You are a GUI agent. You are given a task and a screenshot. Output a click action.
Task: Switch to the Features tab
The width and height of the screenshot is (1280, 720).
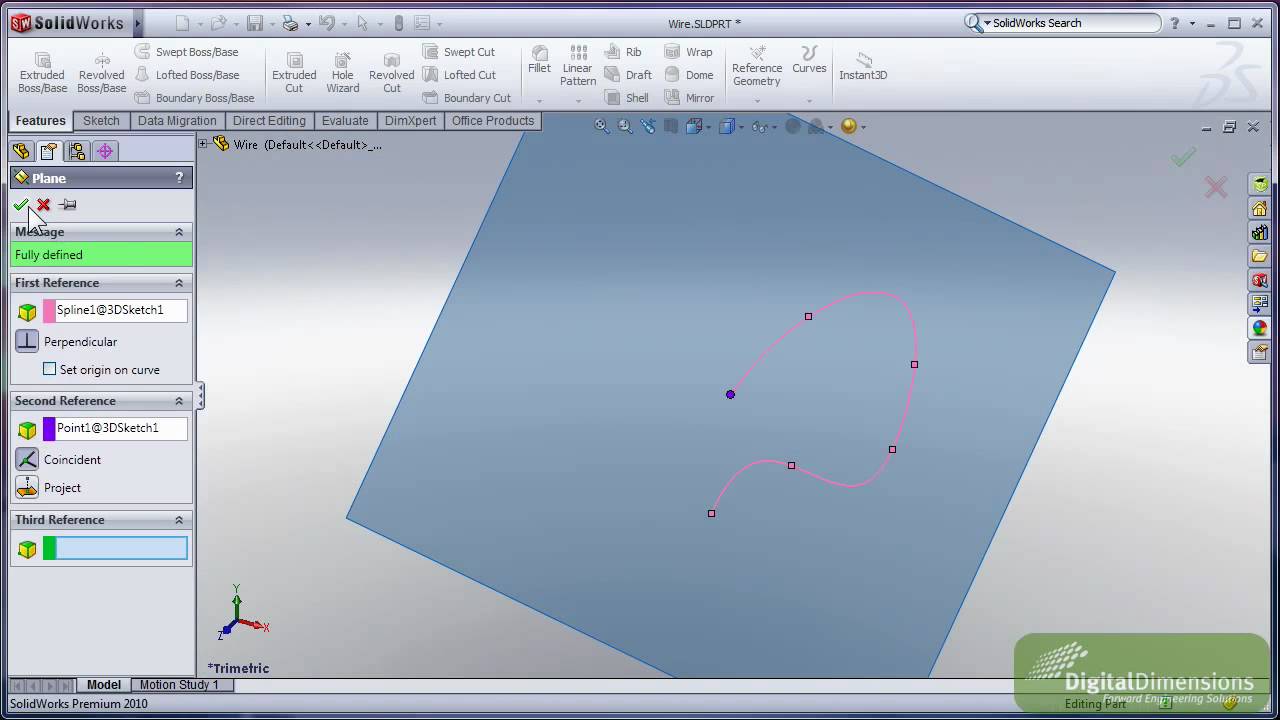[x=41, y=121]
